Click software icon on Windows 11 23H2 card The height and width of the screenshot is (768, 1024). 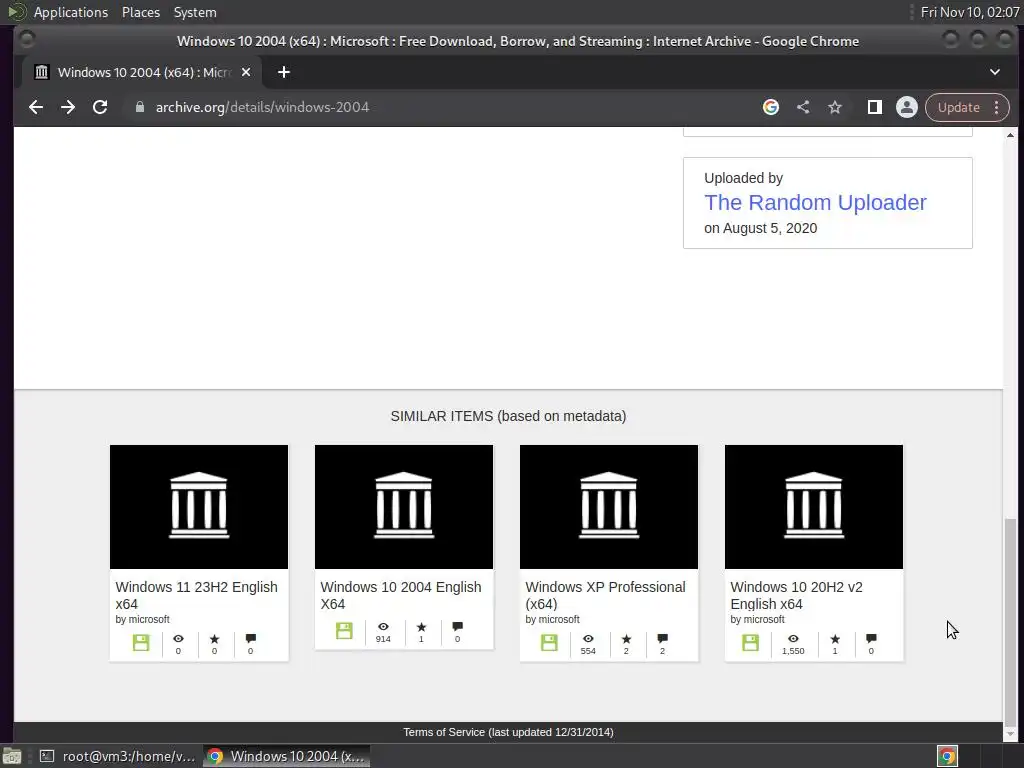pos(141,643)
